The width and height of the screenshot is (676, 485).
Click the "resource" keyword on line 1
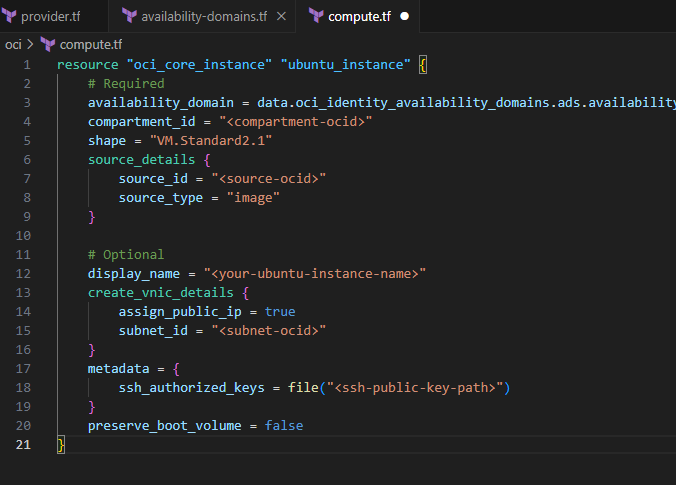coord(88,65)
